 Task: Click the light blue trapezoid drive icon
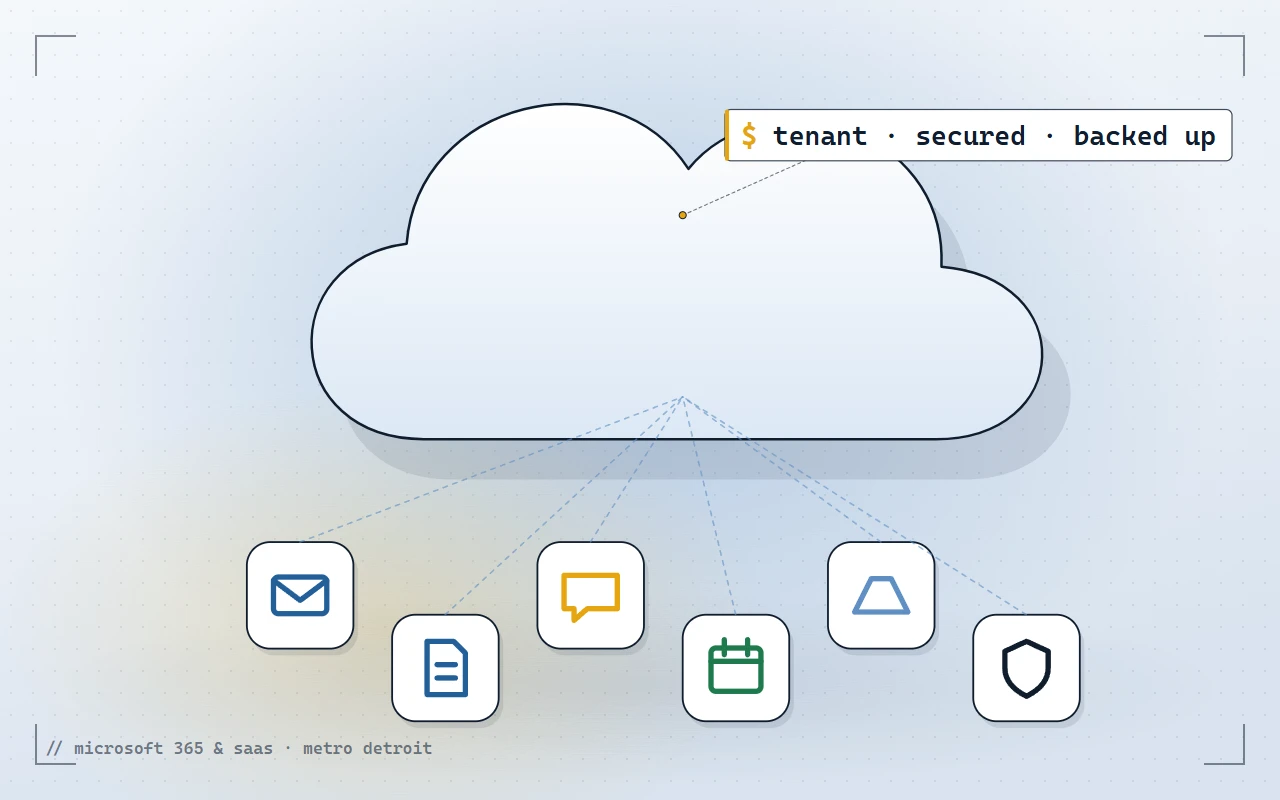881,595
